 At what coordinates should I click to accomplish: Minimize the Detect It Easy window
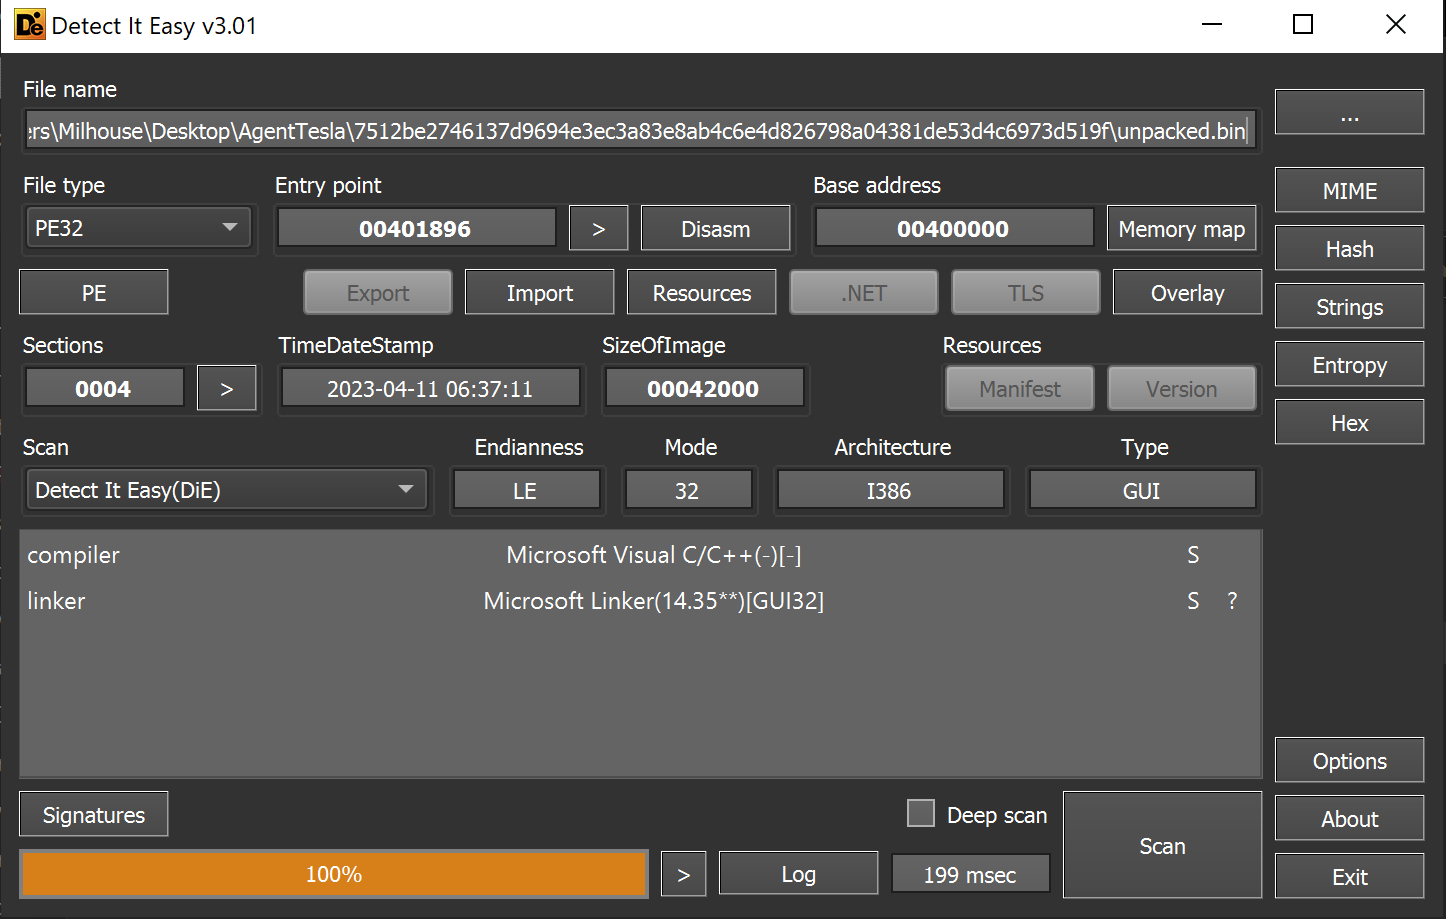click(x=1212, y=25)
